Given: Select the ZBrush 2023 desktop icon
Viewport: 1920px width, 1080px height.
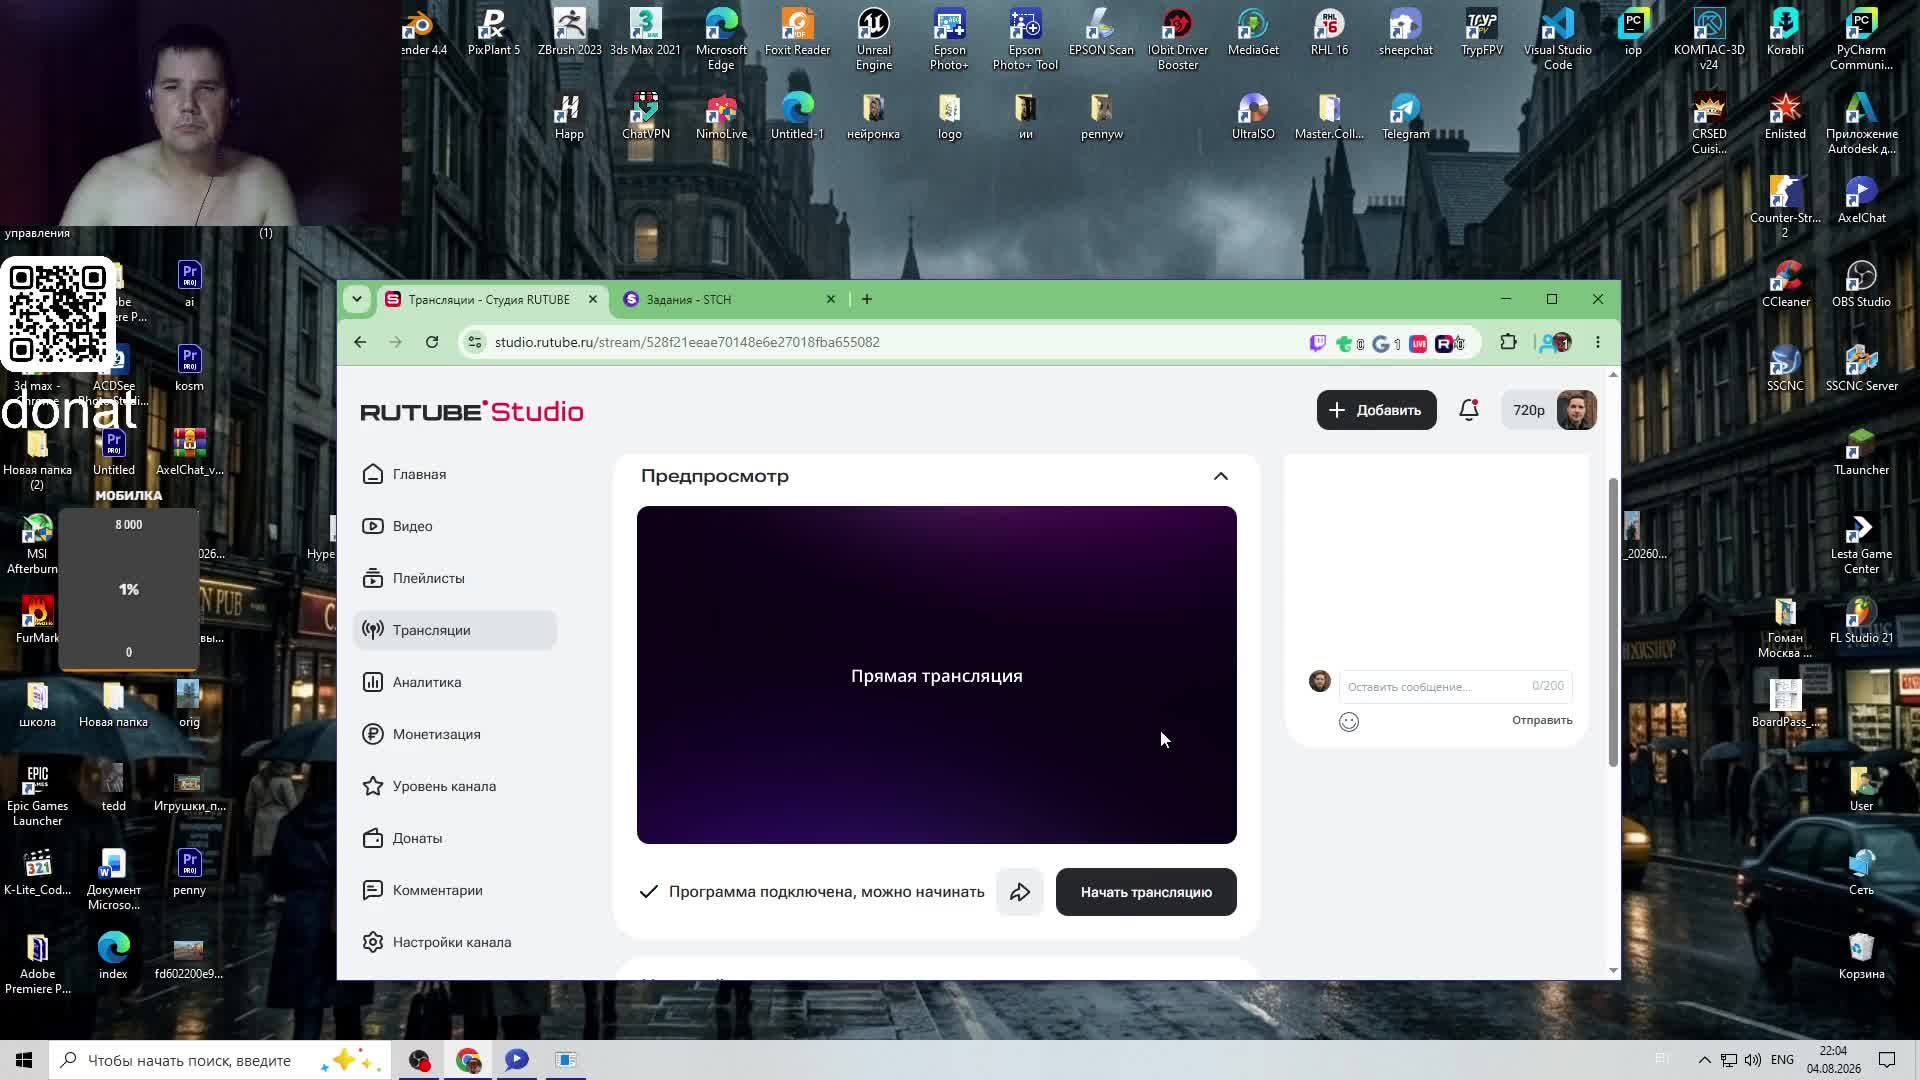Looking at the screenshot, I should tap(569, 32).
